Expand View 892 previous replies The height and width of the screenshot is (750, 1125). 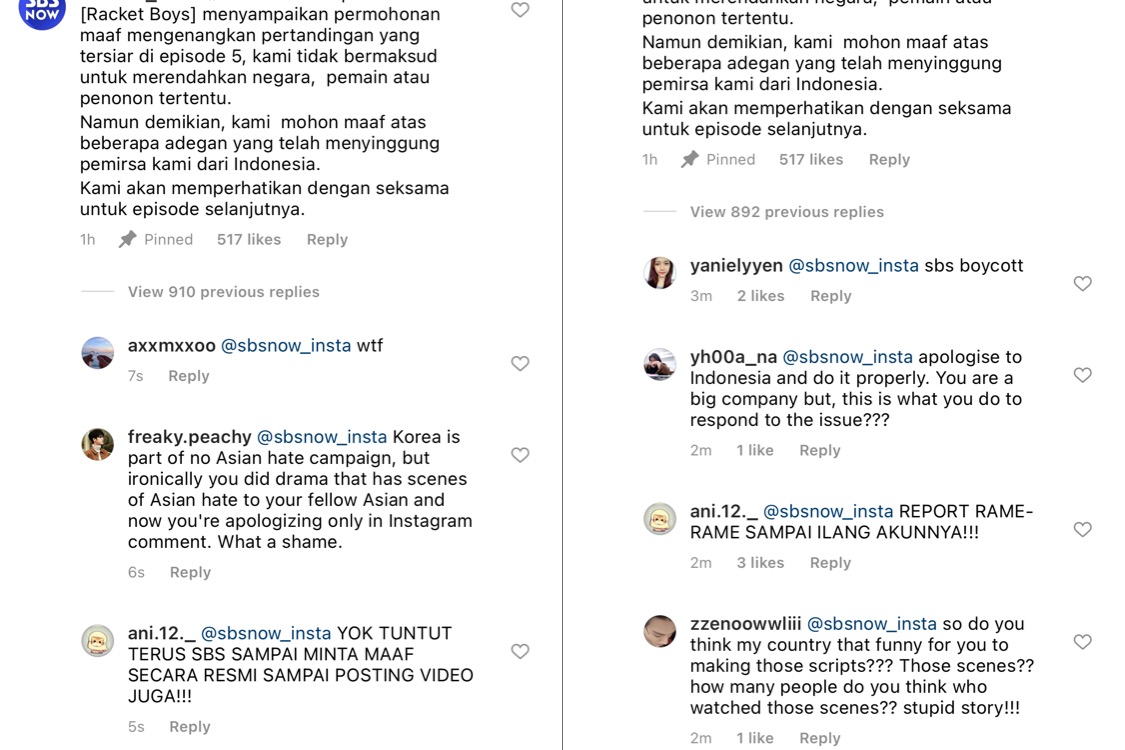tap(786, 212)
